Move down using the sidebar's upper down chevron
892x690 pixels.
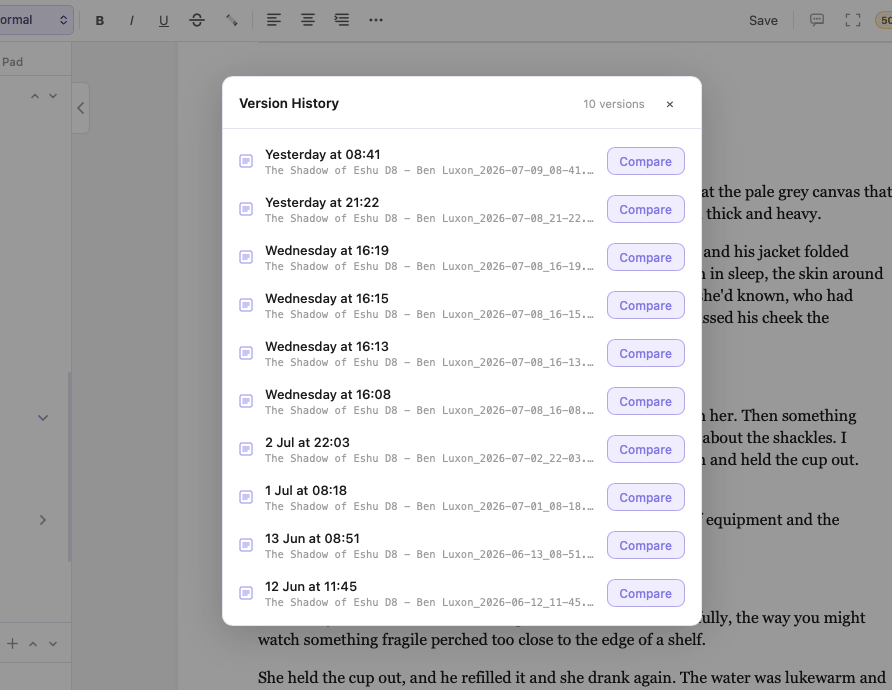53,96
